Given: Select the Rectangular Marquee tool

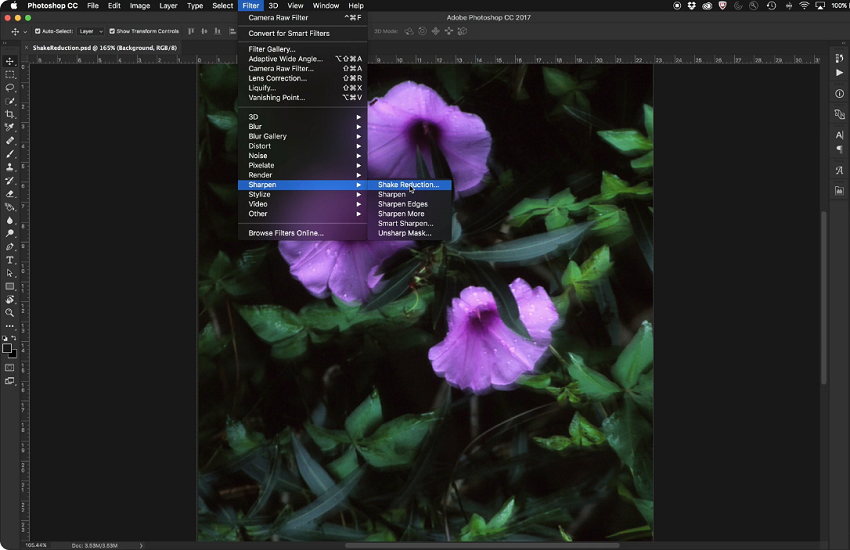Looking at the screenshot, I should [x=10, y=75].
